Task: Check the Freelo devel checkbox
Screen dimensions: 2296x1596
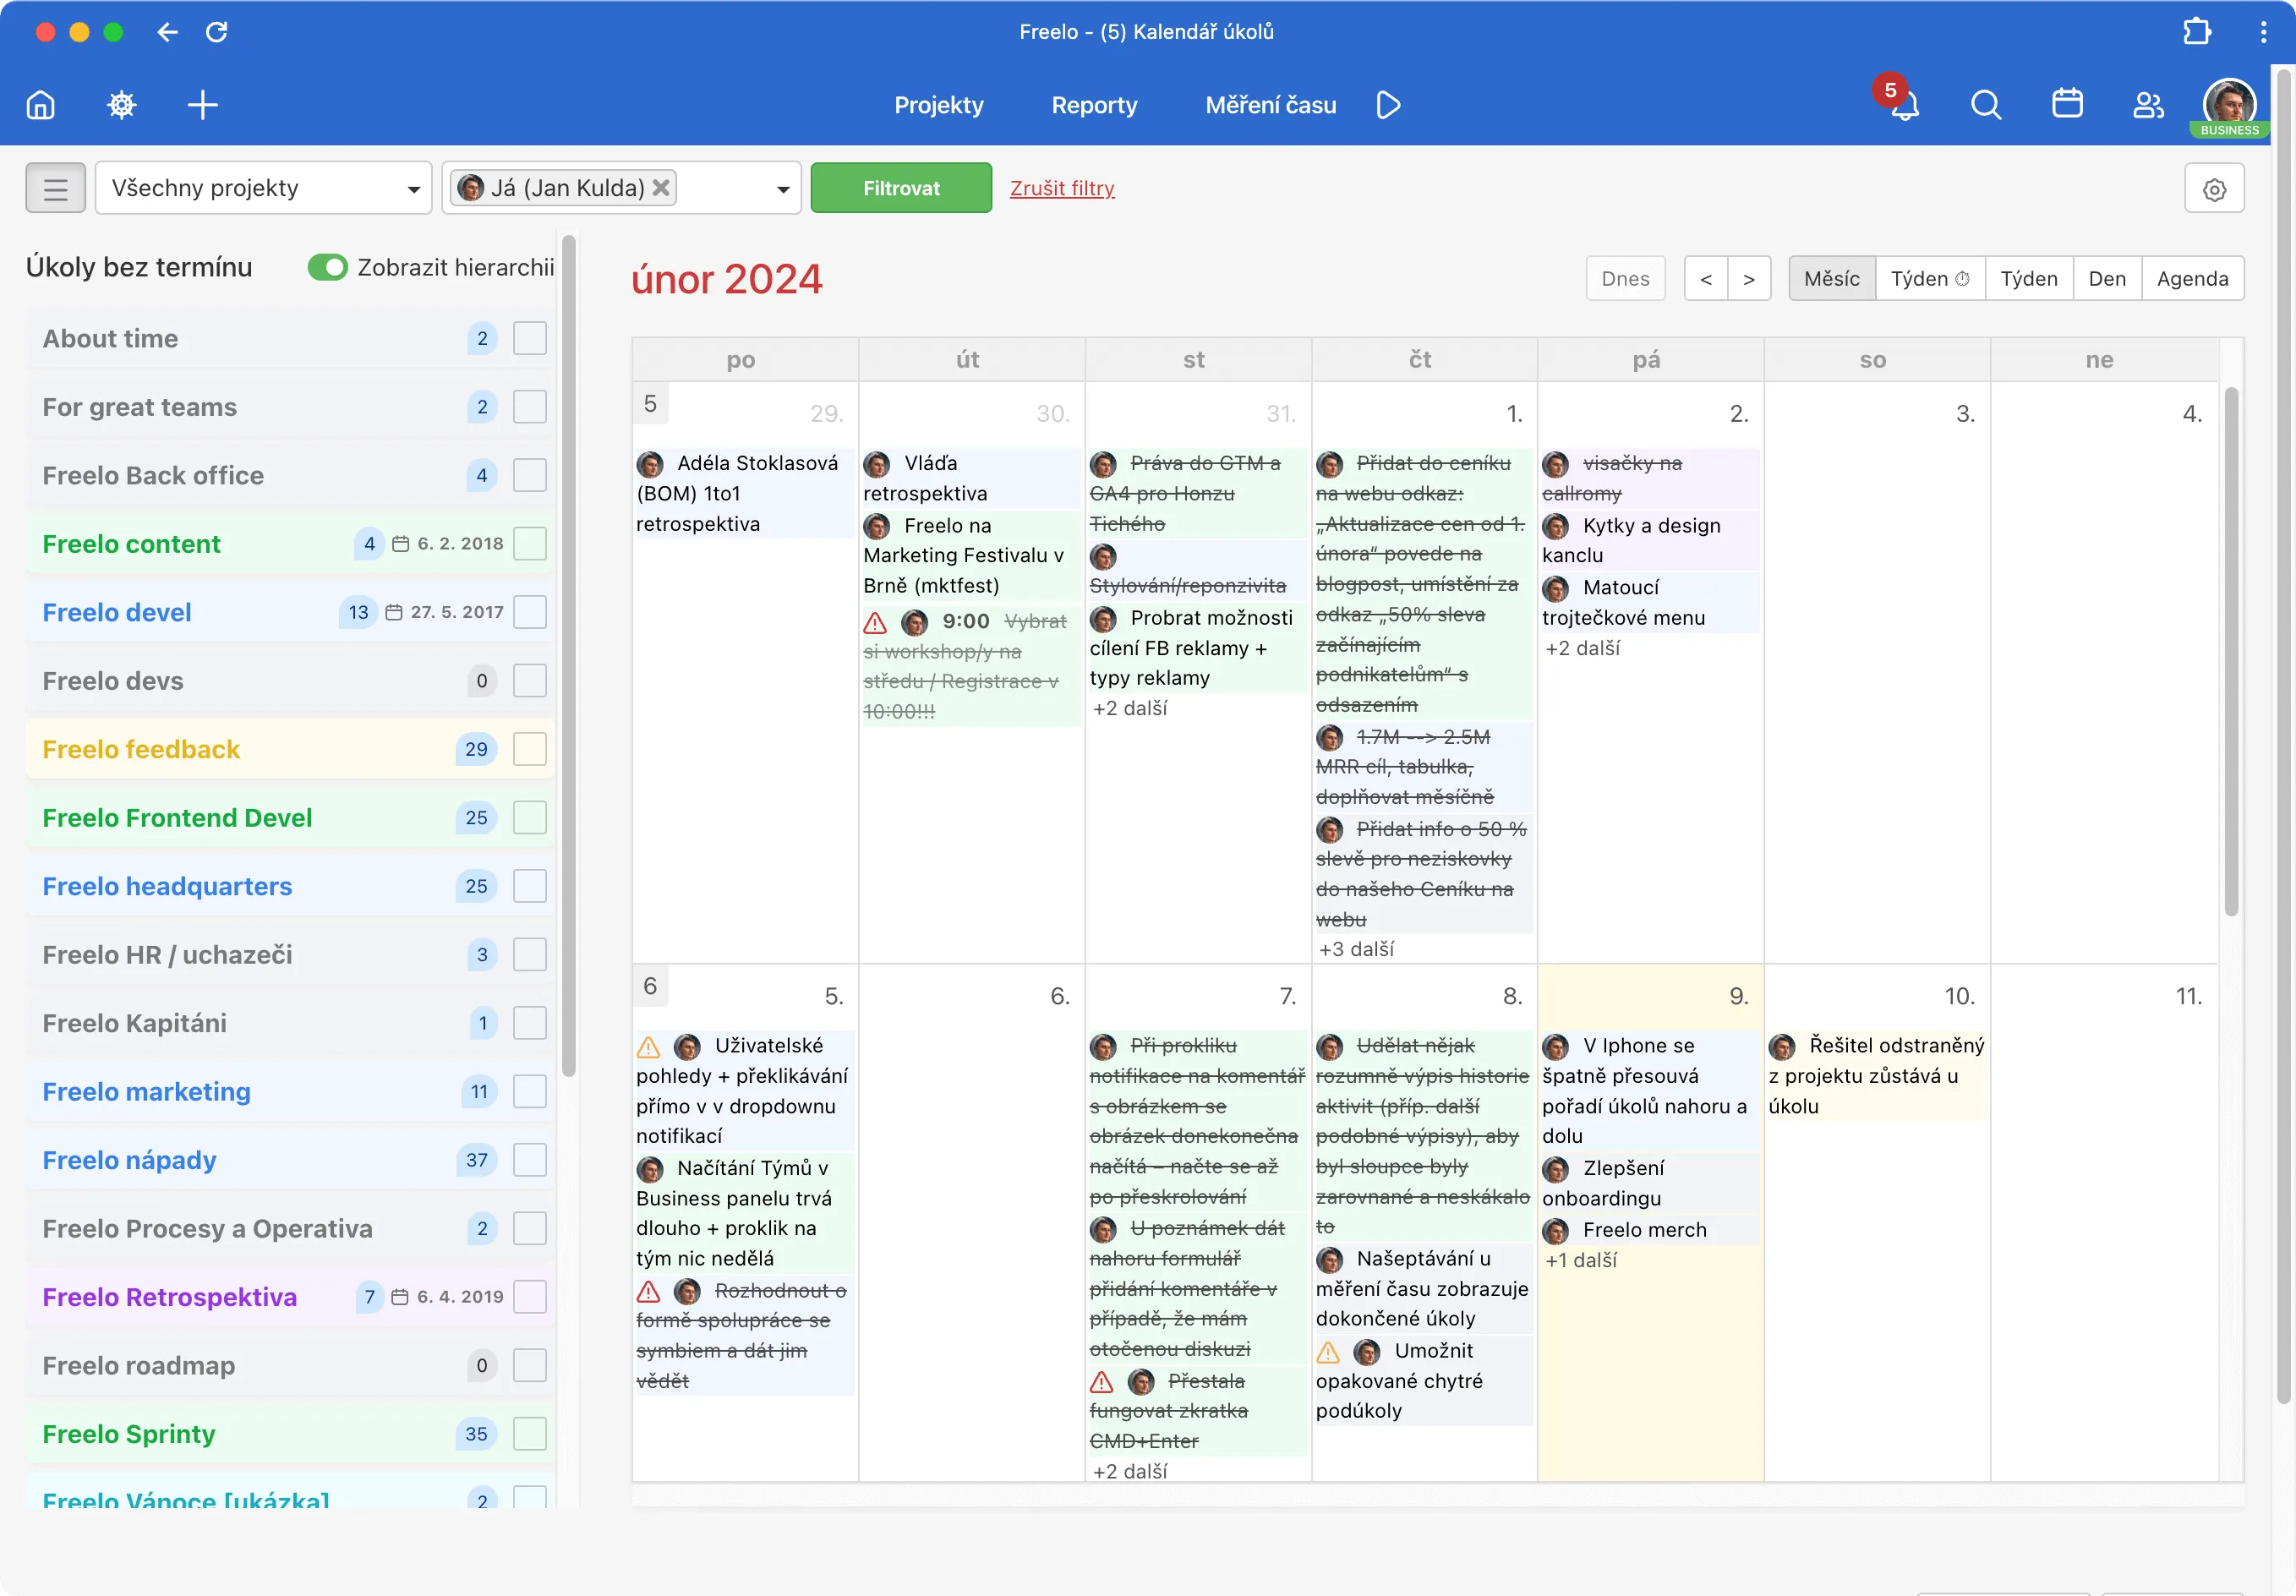Action: click(530, 612)
